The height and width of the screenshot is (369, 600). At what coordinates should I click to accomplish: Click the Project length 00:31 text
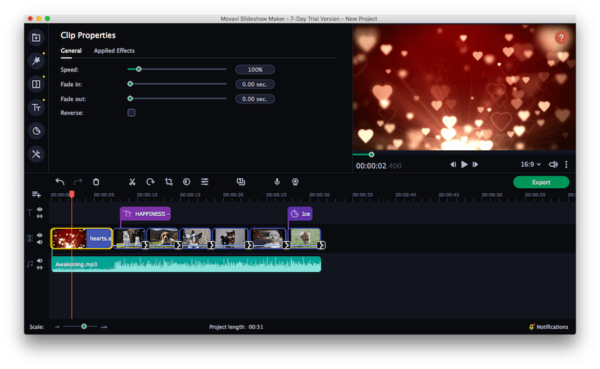pos(236,327)
